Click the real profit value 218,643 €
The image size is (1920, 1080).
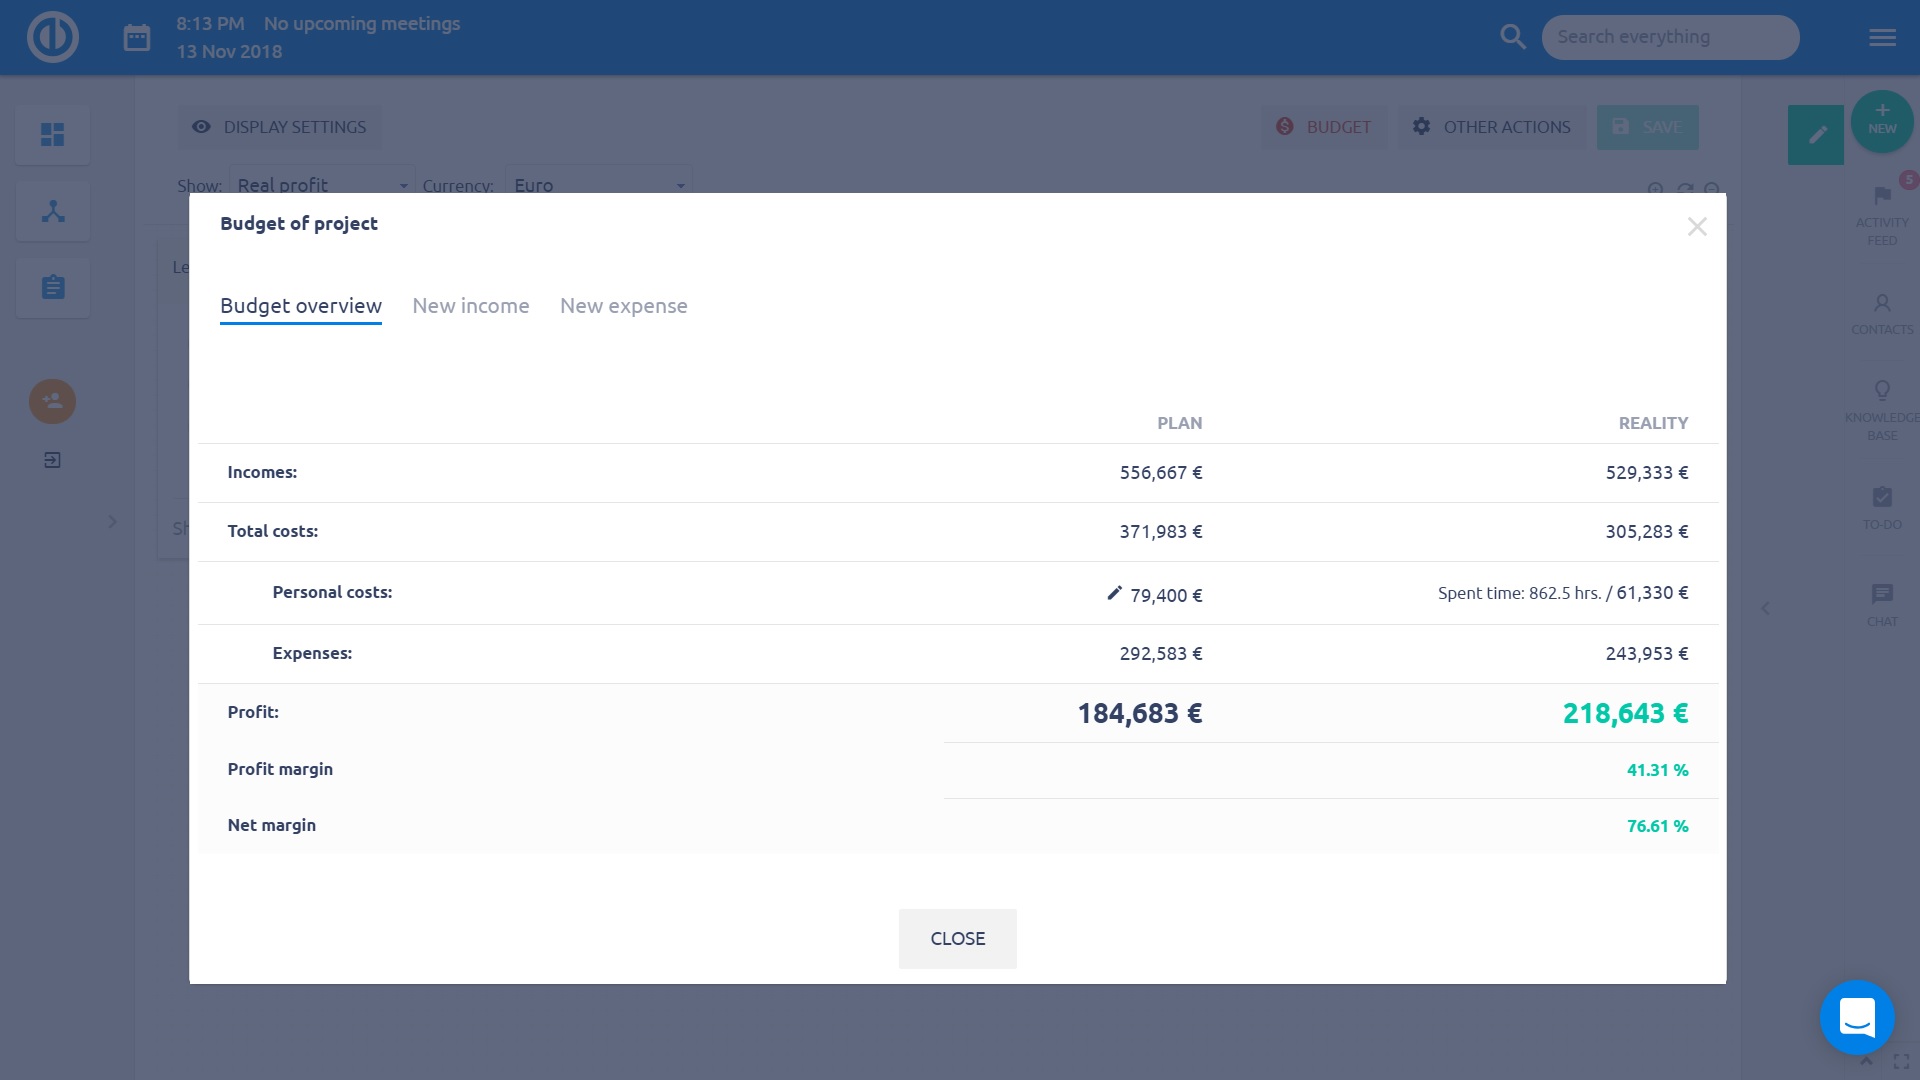(x=1625, y=713)
